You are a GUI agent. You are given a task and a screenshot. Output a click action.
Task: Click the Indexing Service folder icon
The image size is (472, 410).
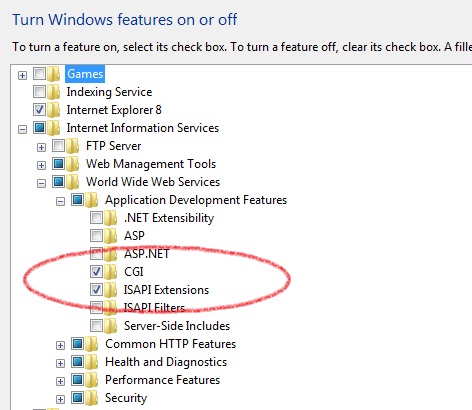(x=53, y=92)
